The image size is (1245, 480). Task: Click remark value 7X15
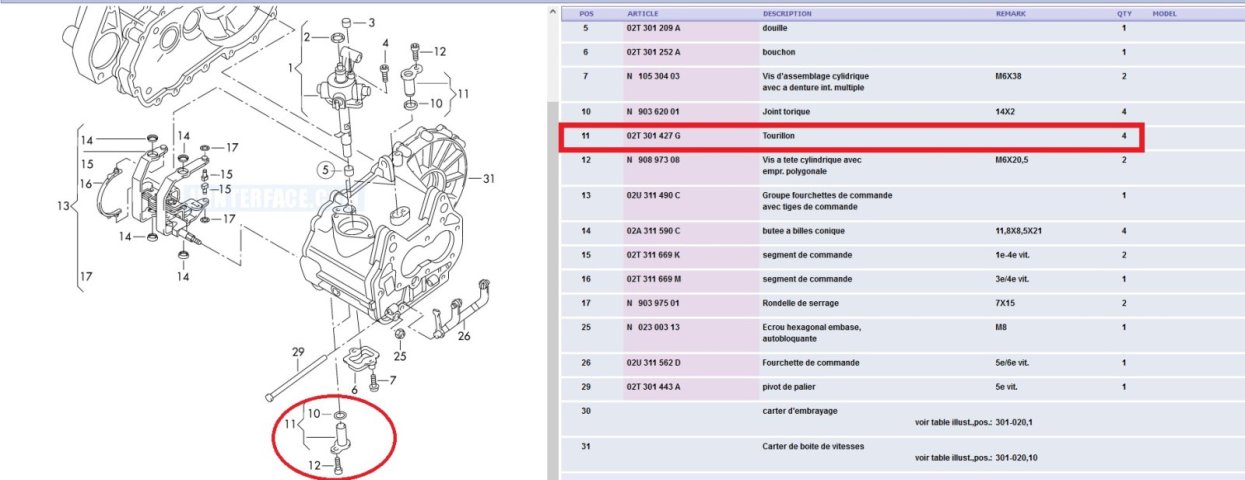1005,303
